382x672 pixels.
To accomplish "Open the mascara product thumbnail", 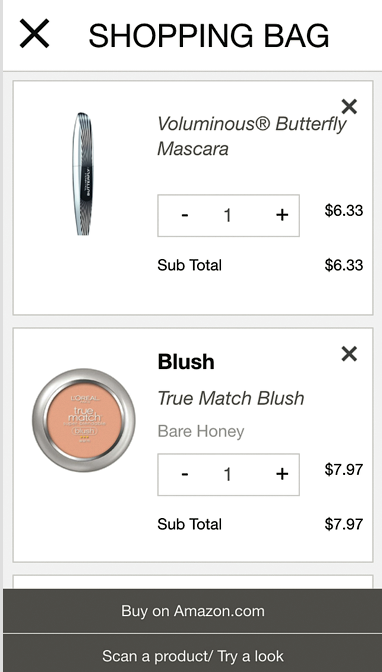I will point(83,174).
